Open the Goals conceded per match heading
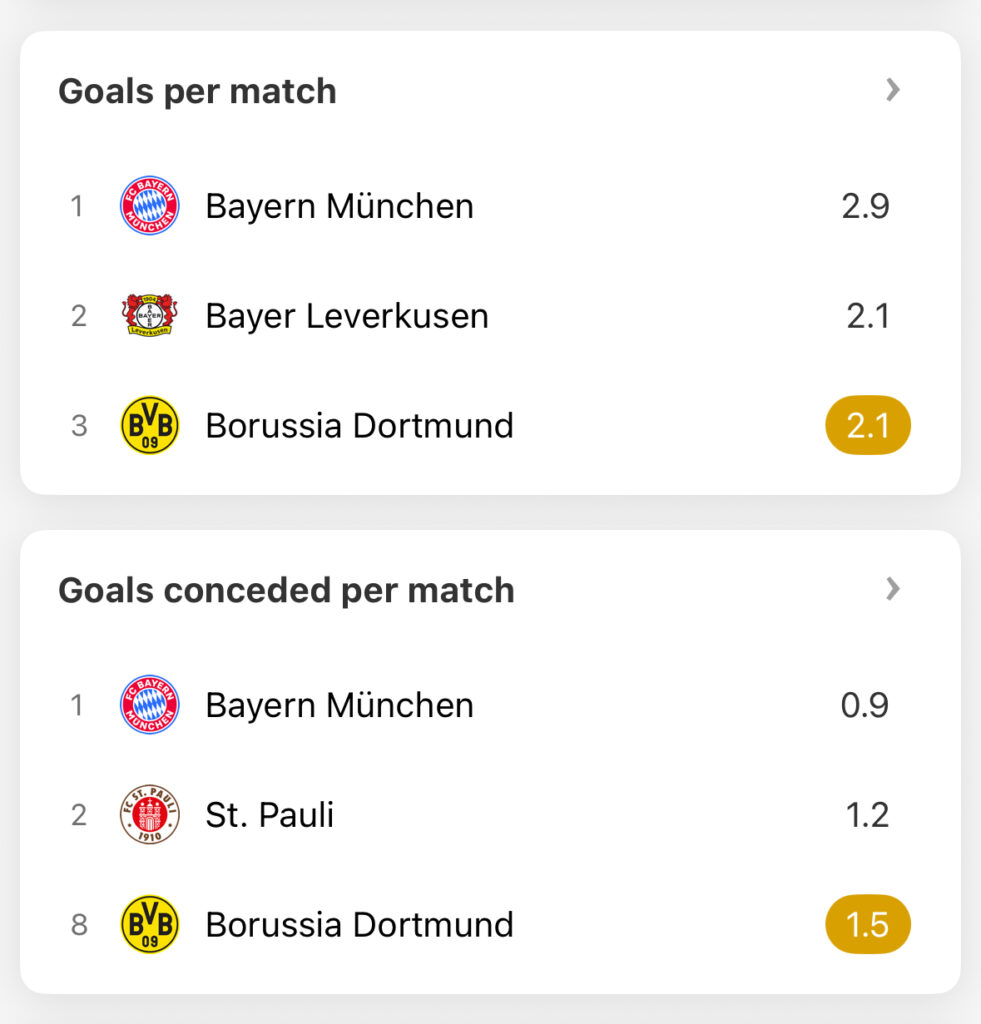Viewport: 981px width, 1024px height. pyautogui.click(x=286, y=590)
